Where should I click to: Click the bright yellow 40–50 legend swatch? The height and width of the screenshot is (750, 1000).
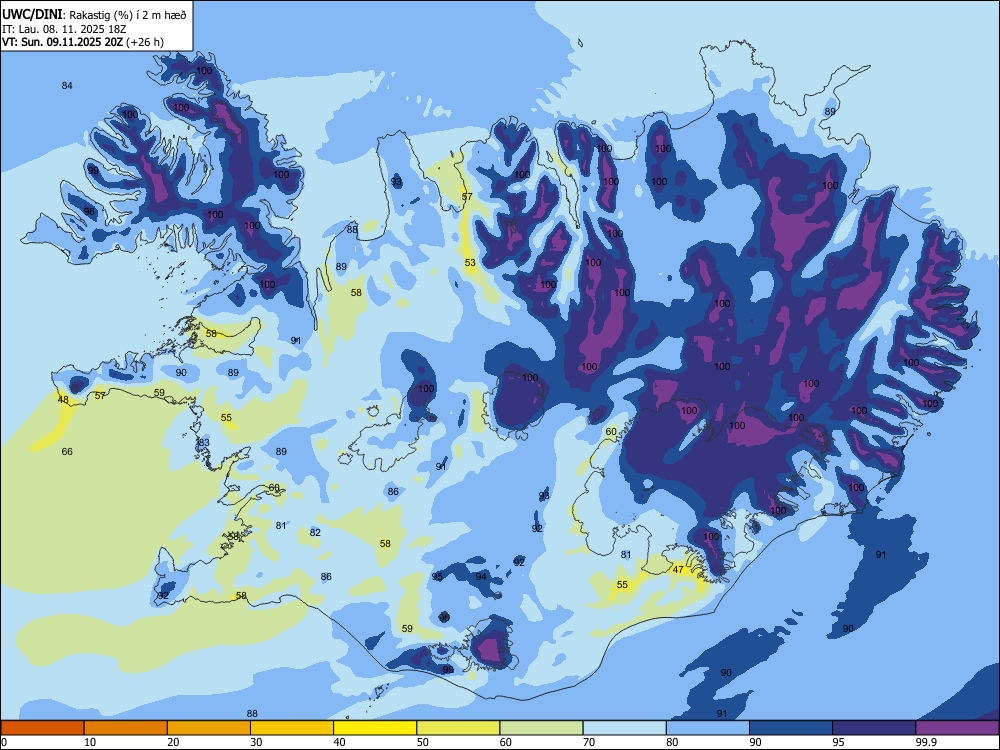(375, 728)
